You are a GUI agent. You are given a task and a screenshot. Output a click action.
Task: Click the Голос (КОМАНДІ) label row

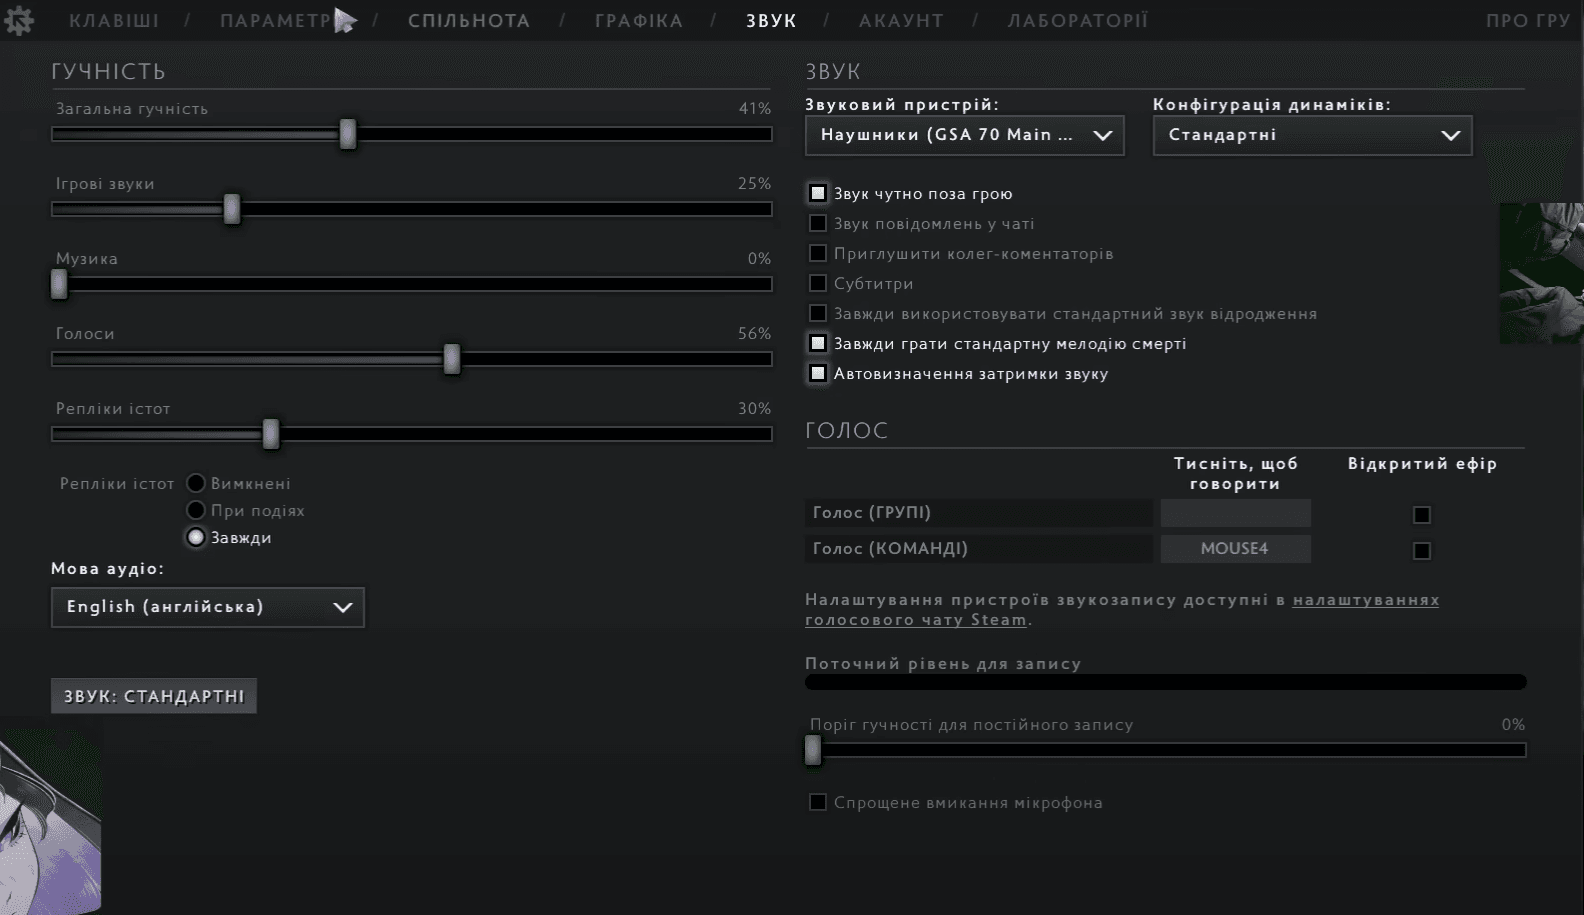click(978, 549)
